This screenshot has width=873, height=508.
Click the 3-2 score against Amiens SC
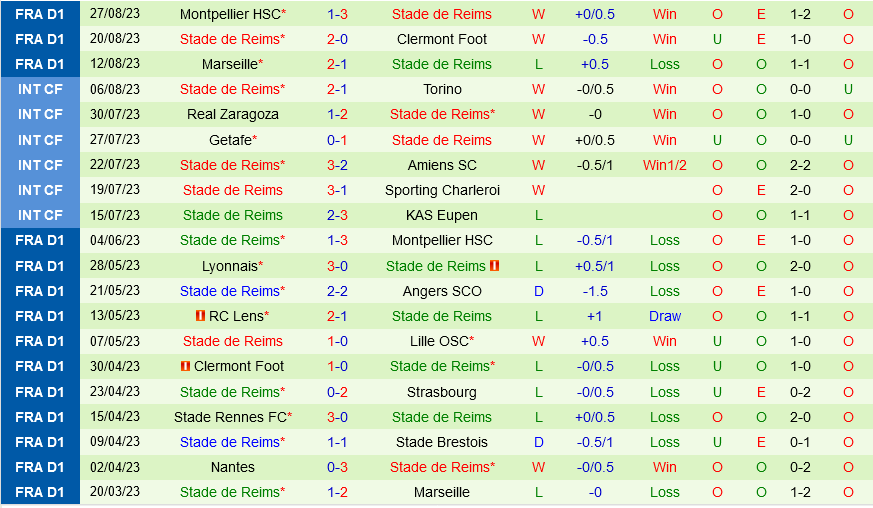[338, 165]
